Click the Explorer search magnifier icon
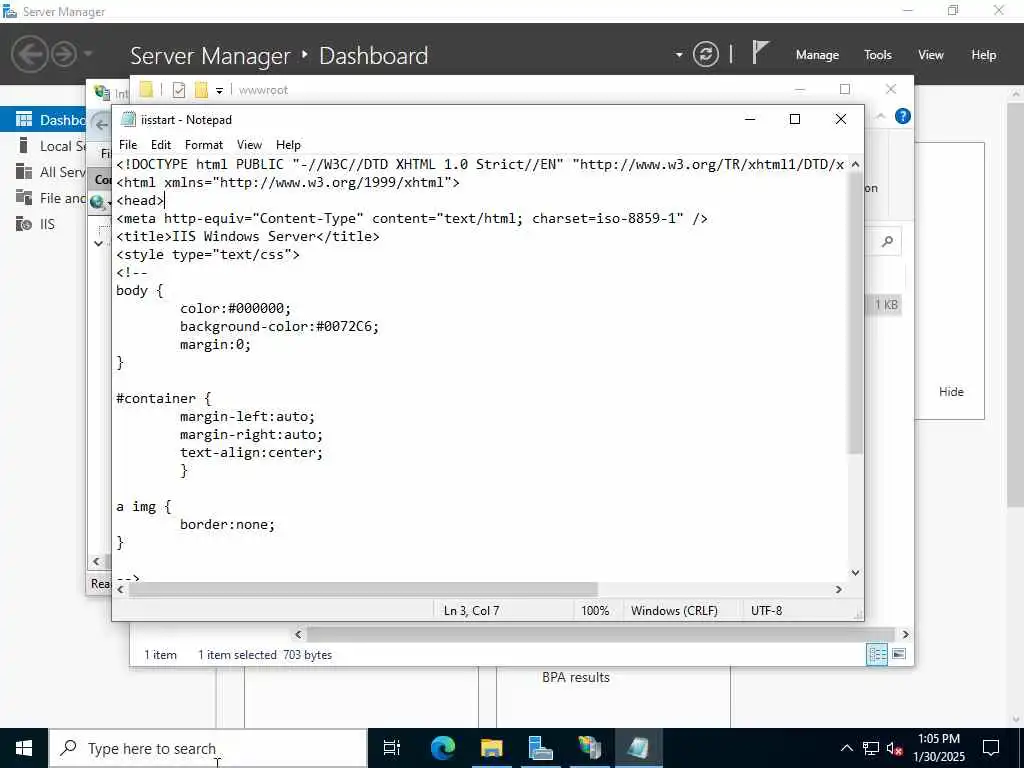The image size is (1024, 768). coord(887,242)
